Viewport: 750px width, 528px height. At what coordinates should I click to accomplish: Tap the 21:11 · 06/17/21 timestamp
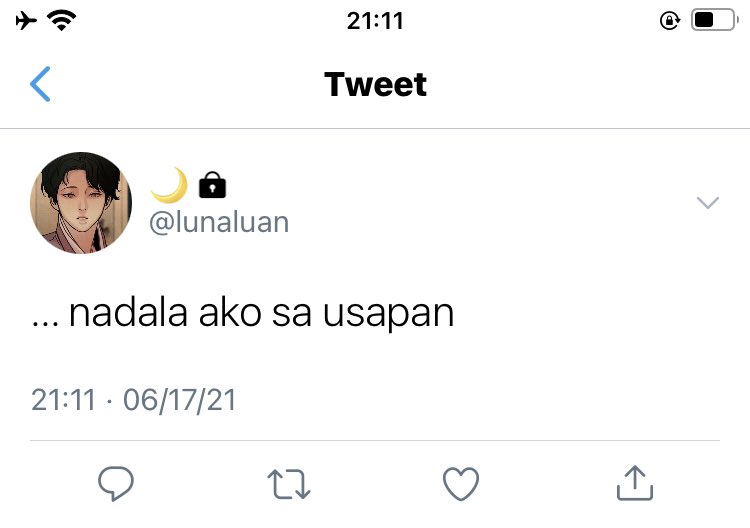(133, 400)
